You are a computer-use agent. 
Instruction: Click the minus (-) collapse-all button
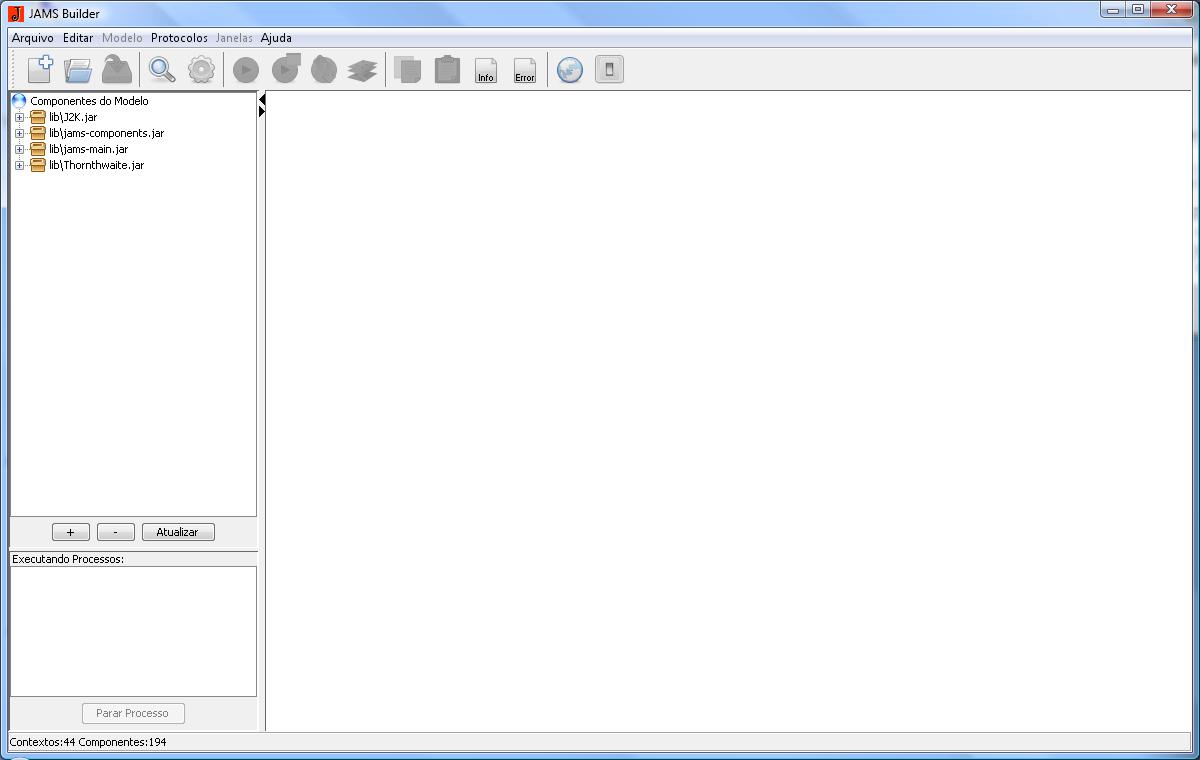116,532
